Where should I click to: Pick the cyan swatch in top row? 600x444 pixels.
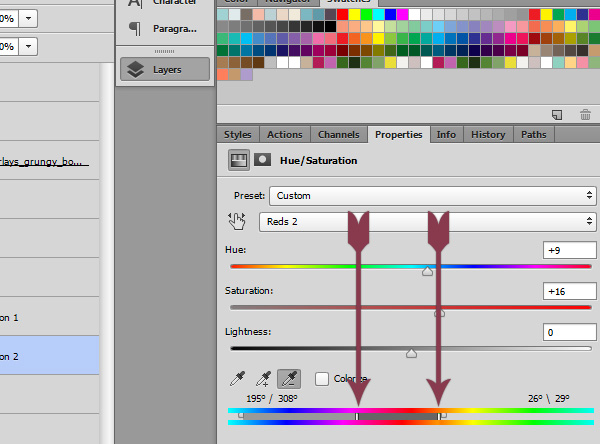click(x=378, y=15)
